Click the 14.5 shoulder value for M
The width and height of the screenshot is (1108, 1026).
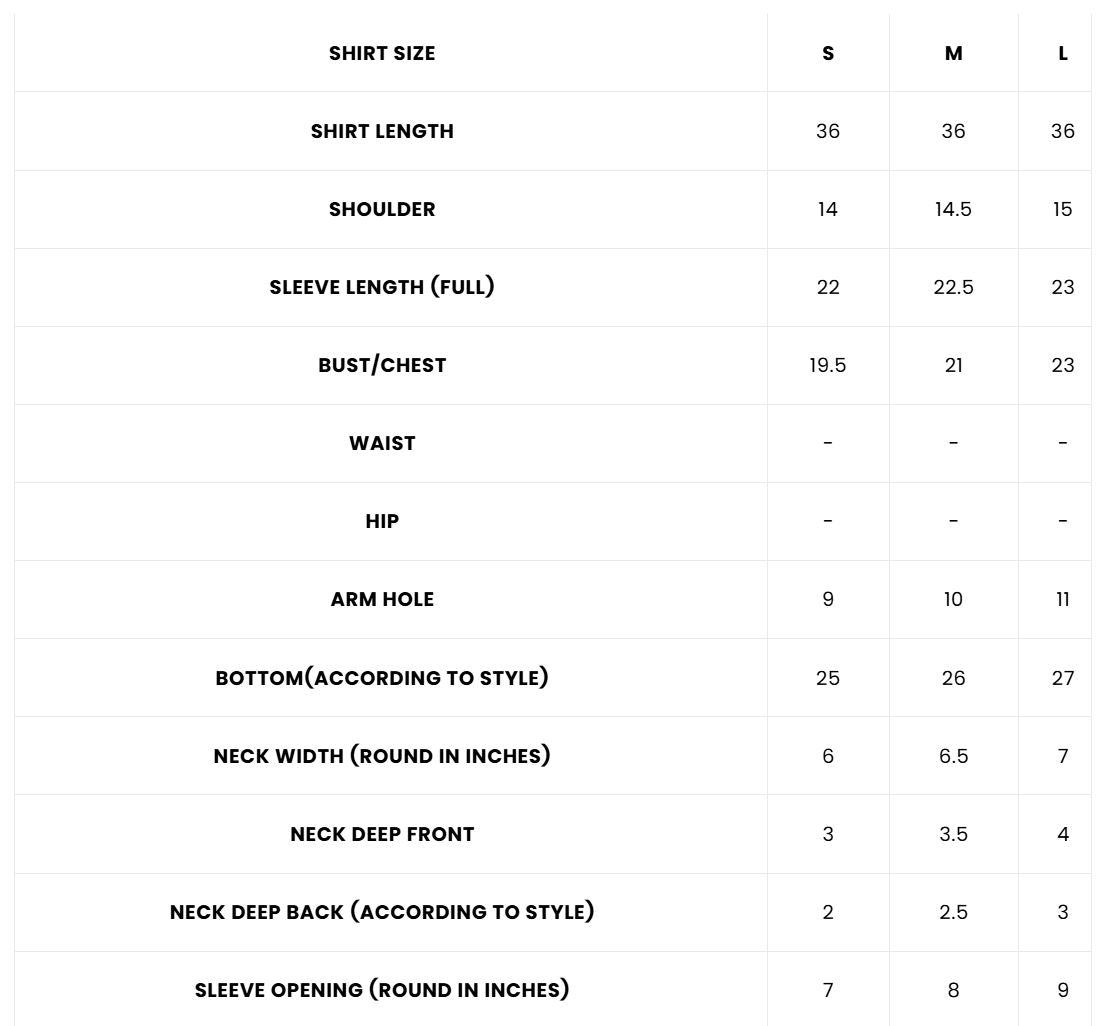(954, 210)
